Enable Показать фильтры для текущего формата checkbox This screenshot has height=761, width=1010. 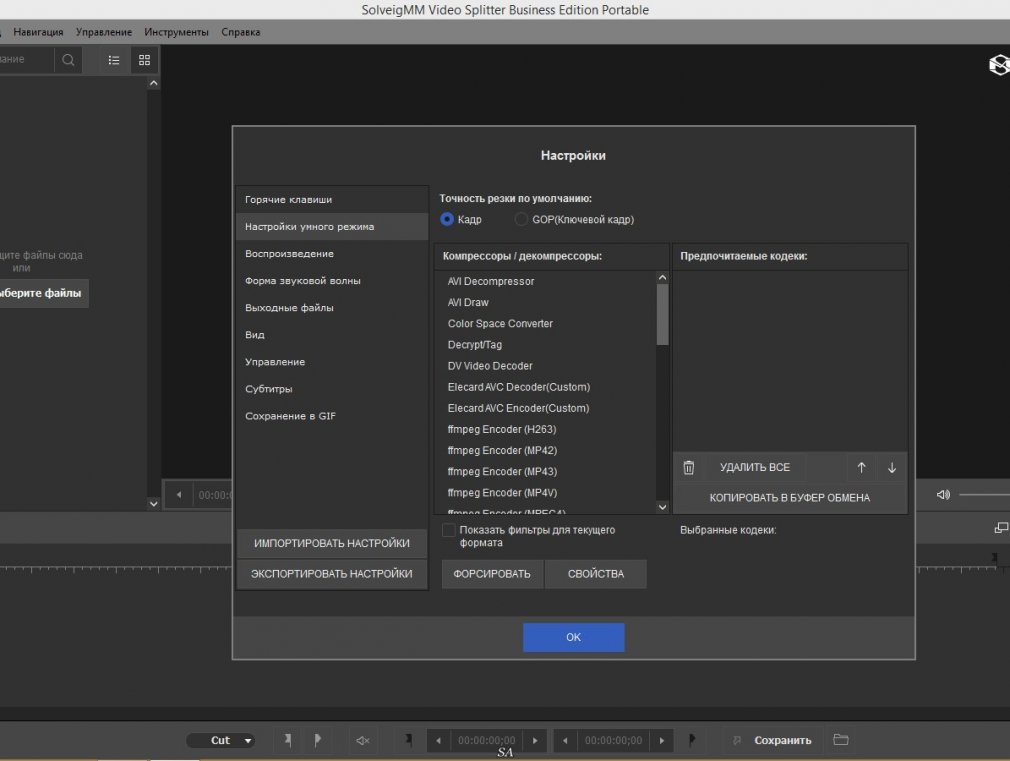pyautogui.click(x=448, y=530)
